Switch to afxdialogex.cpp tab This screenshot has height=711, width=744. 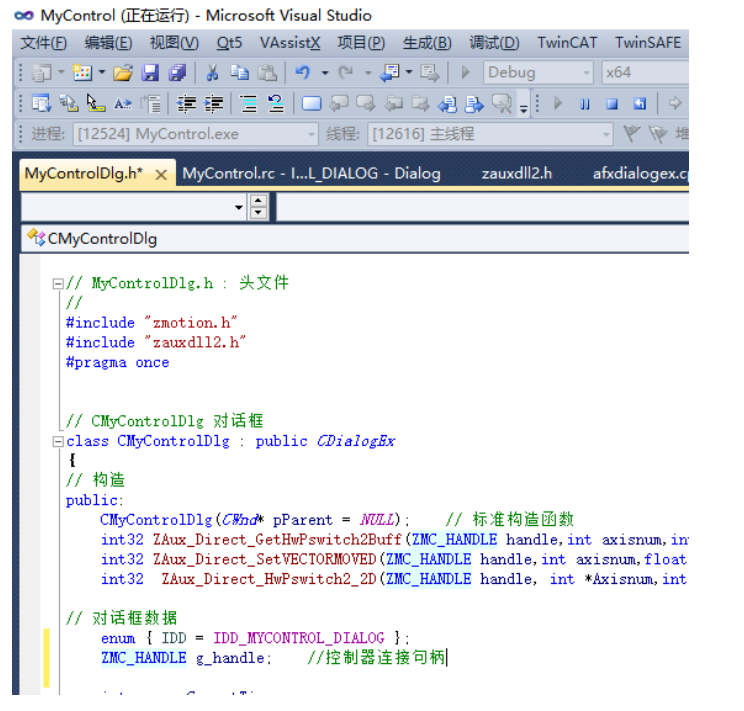coord(641,174)
